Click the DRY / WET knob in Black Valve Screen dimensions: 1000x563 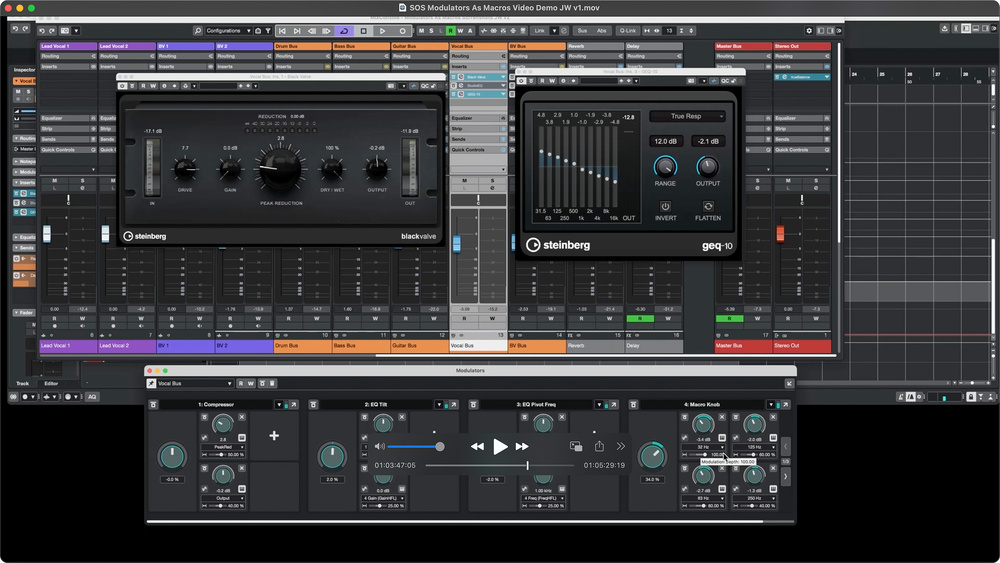click(x=332, y=170)
